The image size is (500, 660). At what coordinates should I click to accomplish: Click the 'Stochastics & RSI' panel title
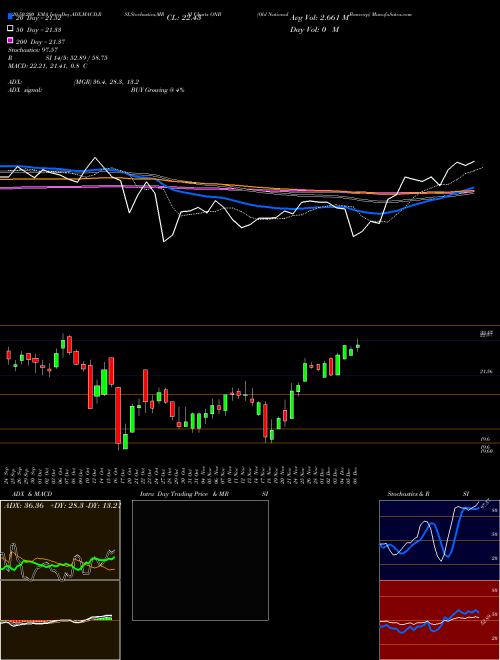pos(428,494)
